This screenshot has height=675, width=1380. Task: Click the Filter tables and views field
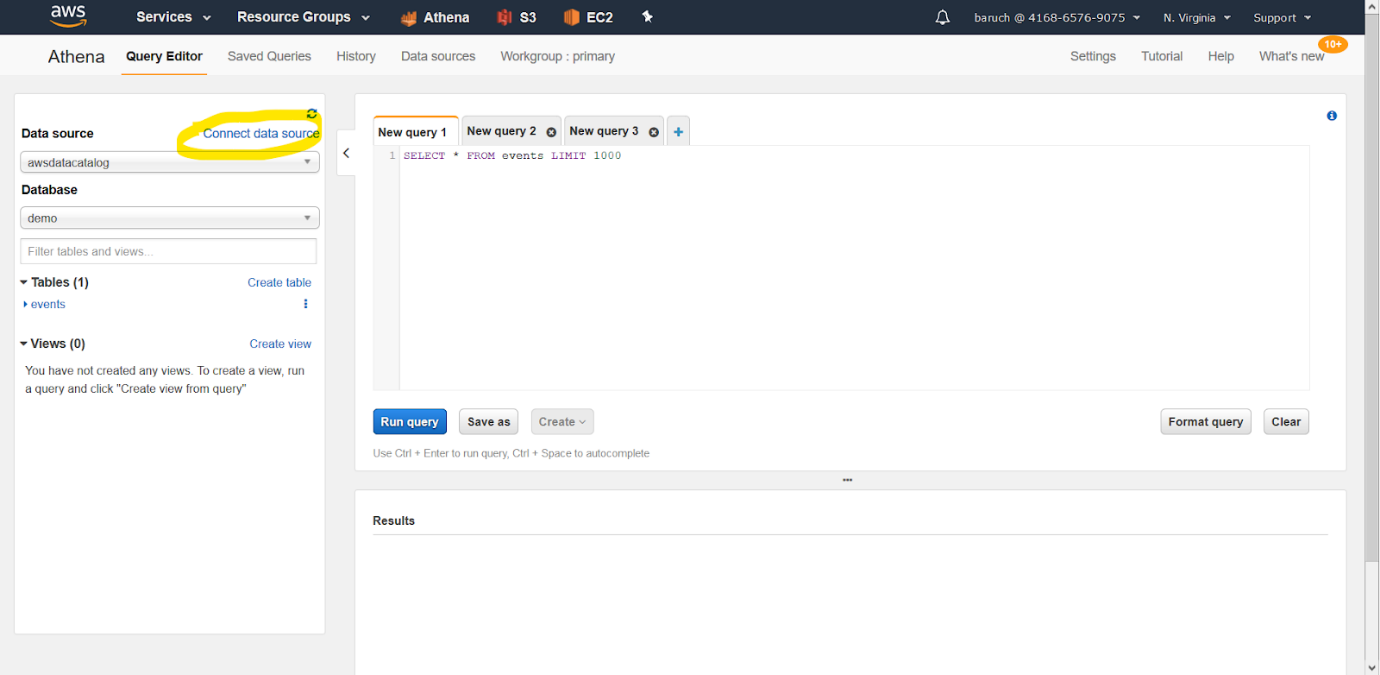click(168, 251)
